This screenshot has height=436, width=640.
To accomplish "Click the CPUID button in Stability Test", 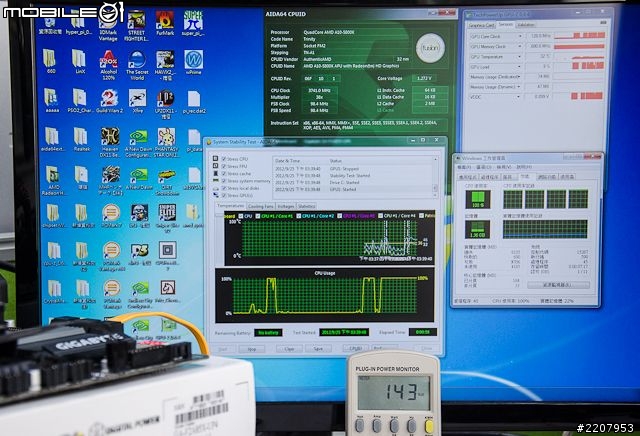I will 355,349.
